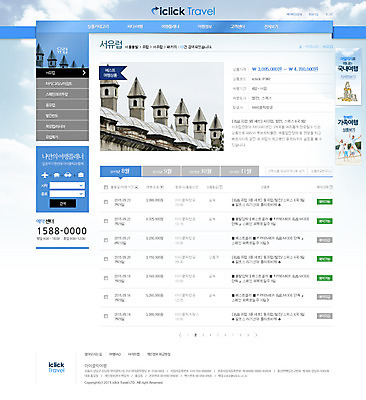Click the first link in footer link row
Viewport: 366px width, 400px height.
pyautogui.click(x=93, y=354)
